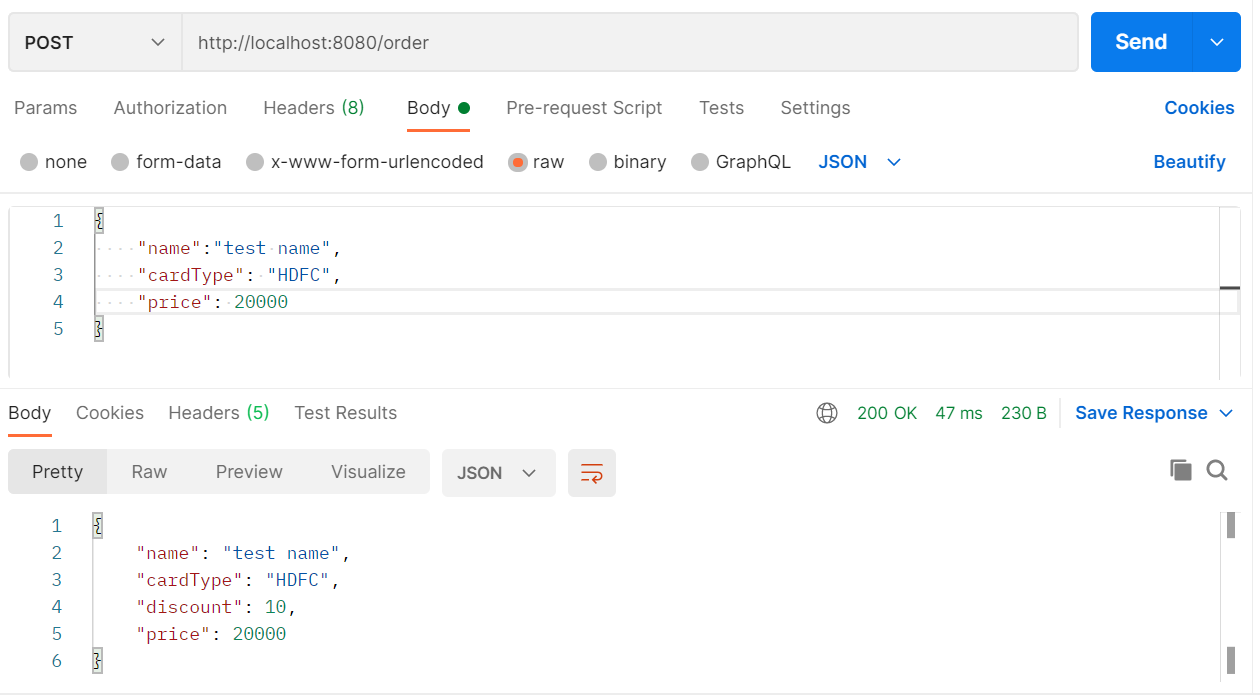This screenshot has height=699, width=1260.
Task: Open the Cookies manager
Action: click(1200, 107)
